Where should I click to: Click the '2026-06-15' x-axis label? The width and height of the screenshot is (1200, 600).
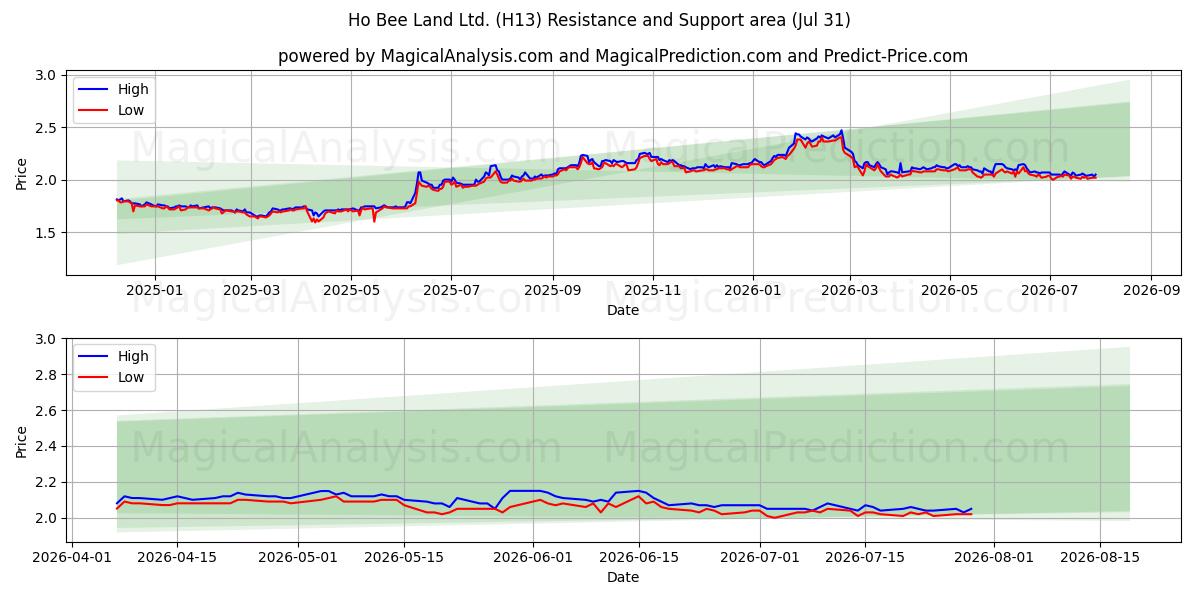[638, 558]
